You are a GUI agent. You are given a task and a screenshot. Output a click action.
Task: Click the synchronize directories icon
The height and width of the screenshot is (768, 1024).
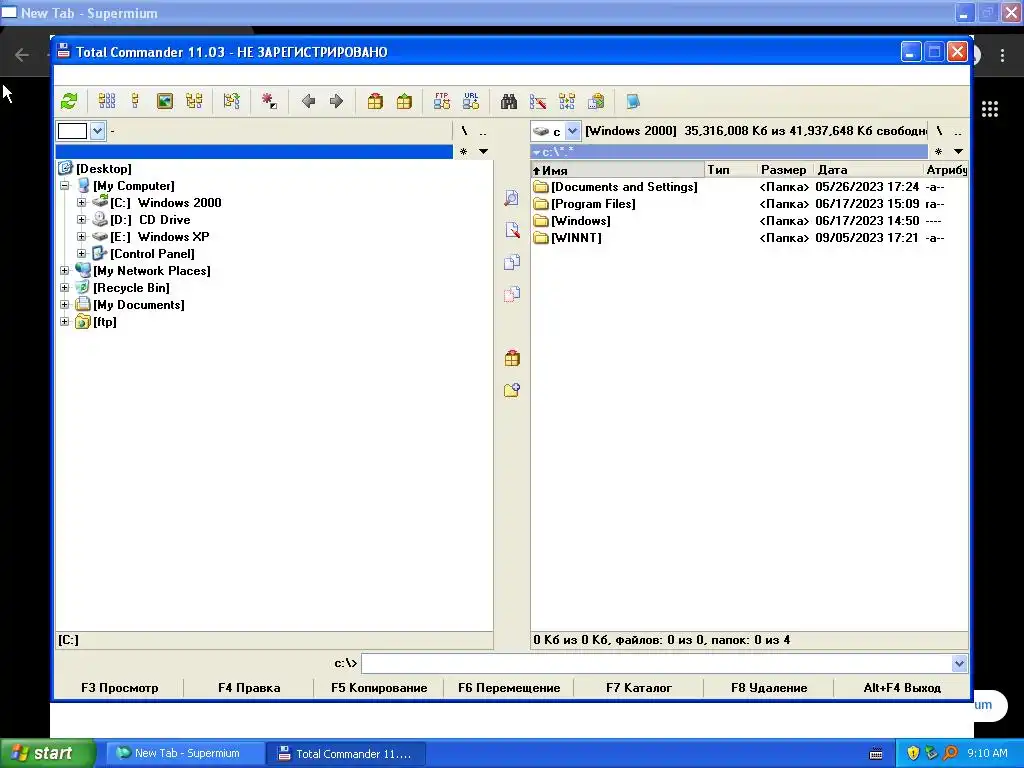click(567, 101)
